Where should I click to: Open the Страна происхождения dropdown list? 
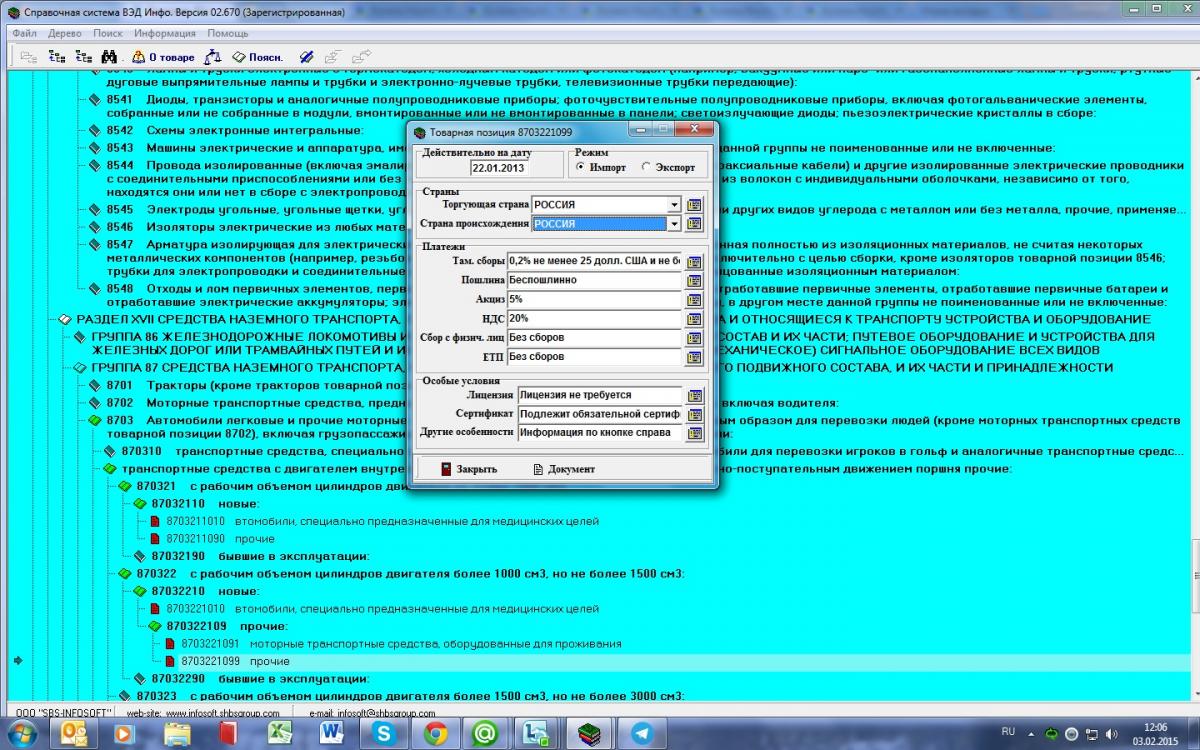pos(674,224)
